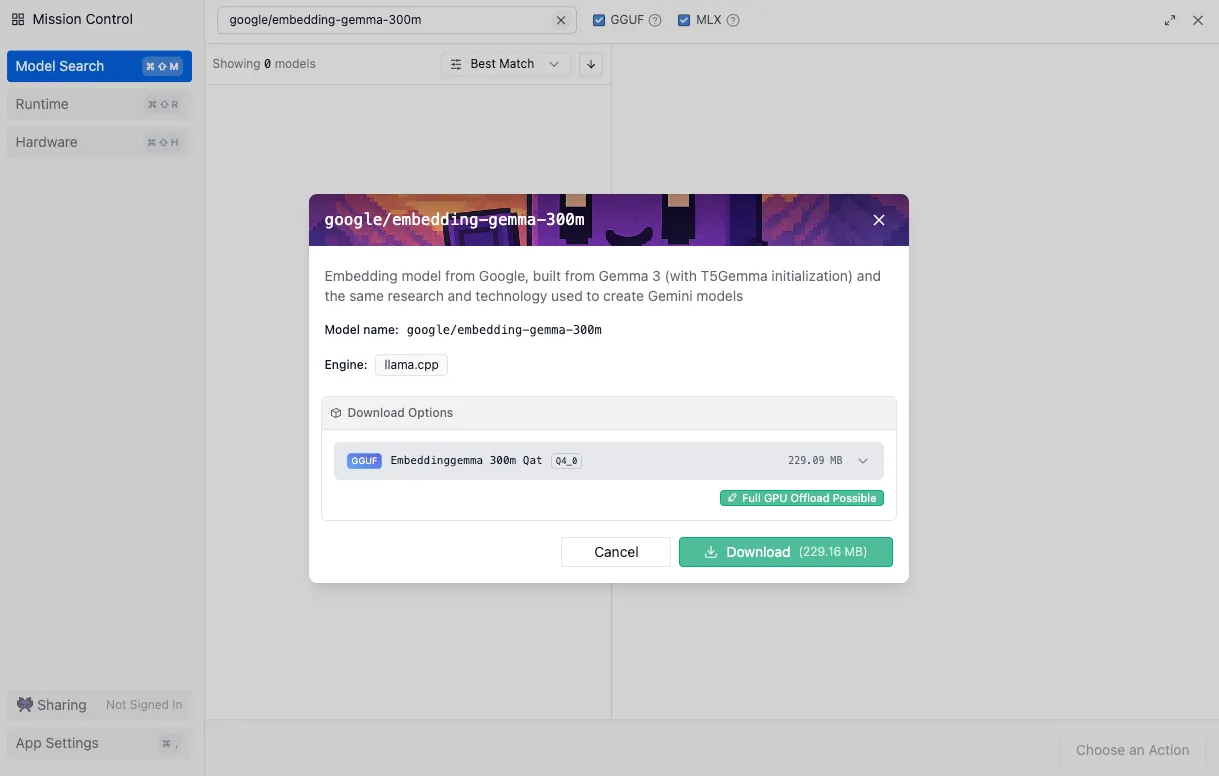Open the Runtime section

(99, 104)
